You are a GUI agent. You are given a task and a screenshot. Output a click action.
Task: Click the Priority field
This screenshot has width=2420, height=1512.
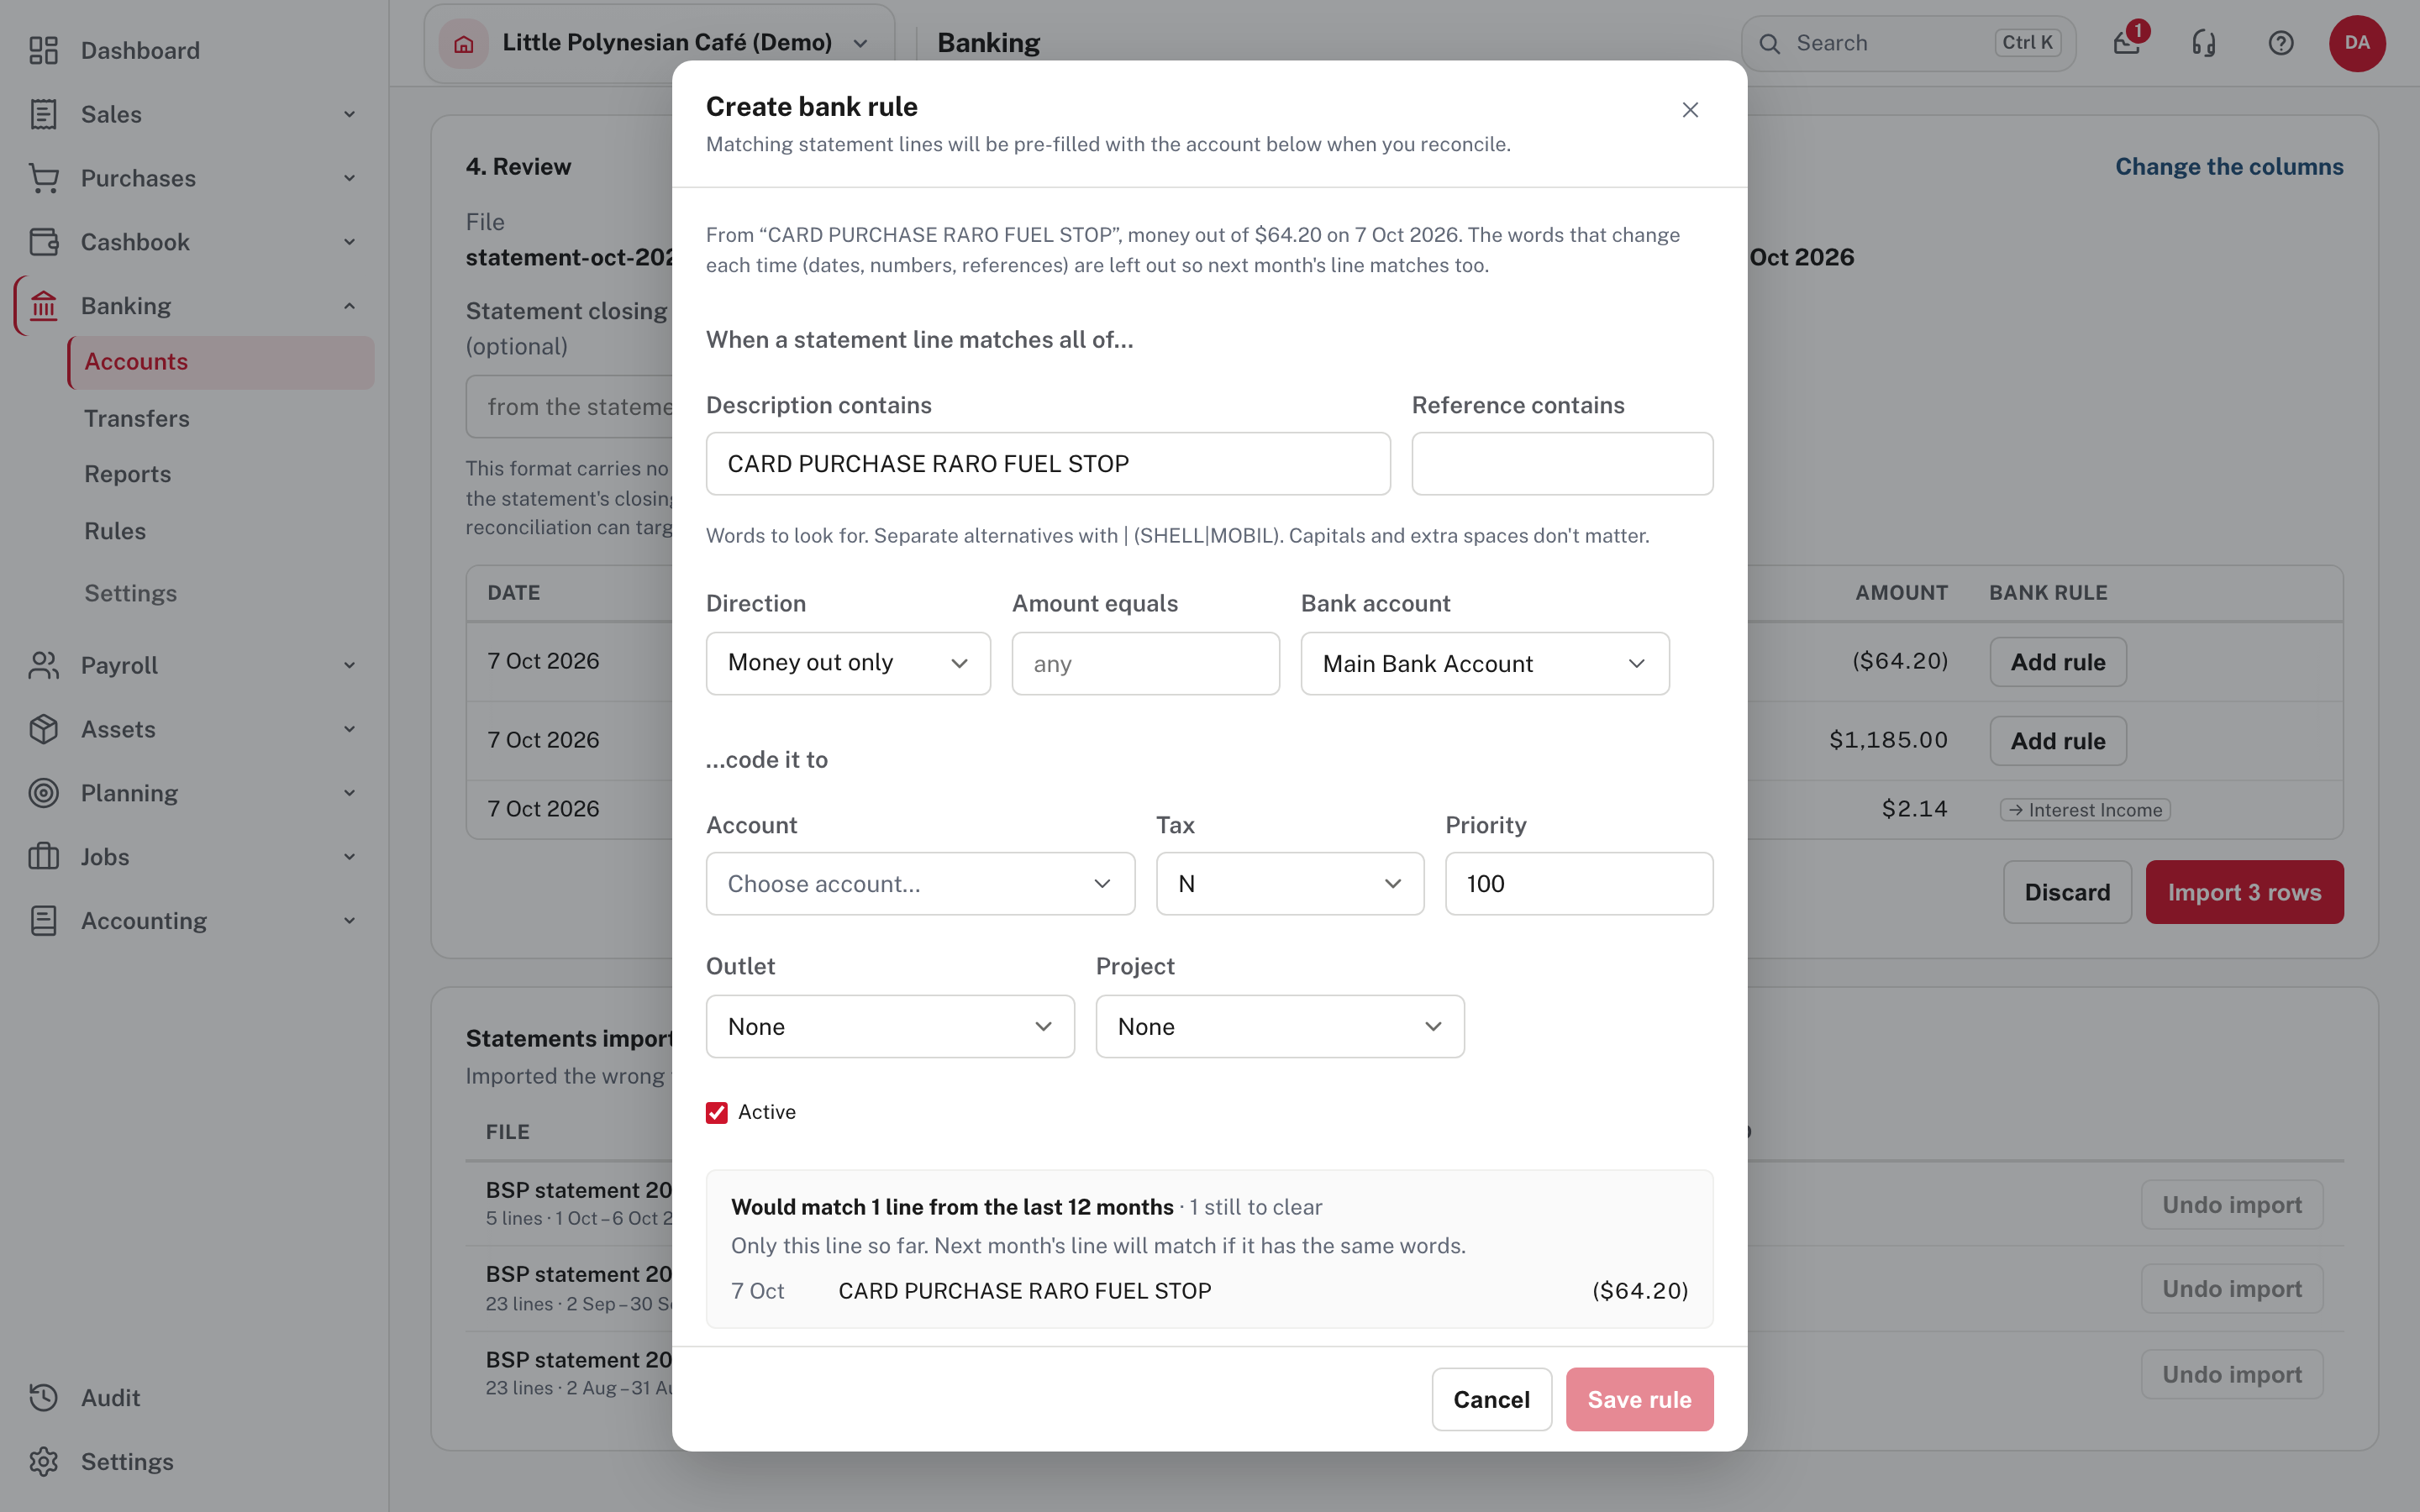1579,884
